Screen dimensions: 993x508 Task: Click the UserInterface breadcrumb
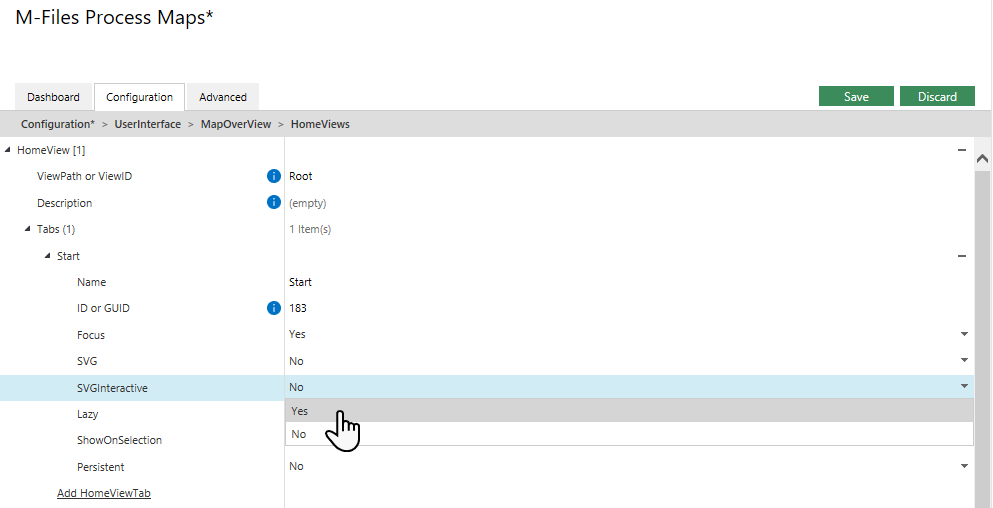tap(147, 124)
